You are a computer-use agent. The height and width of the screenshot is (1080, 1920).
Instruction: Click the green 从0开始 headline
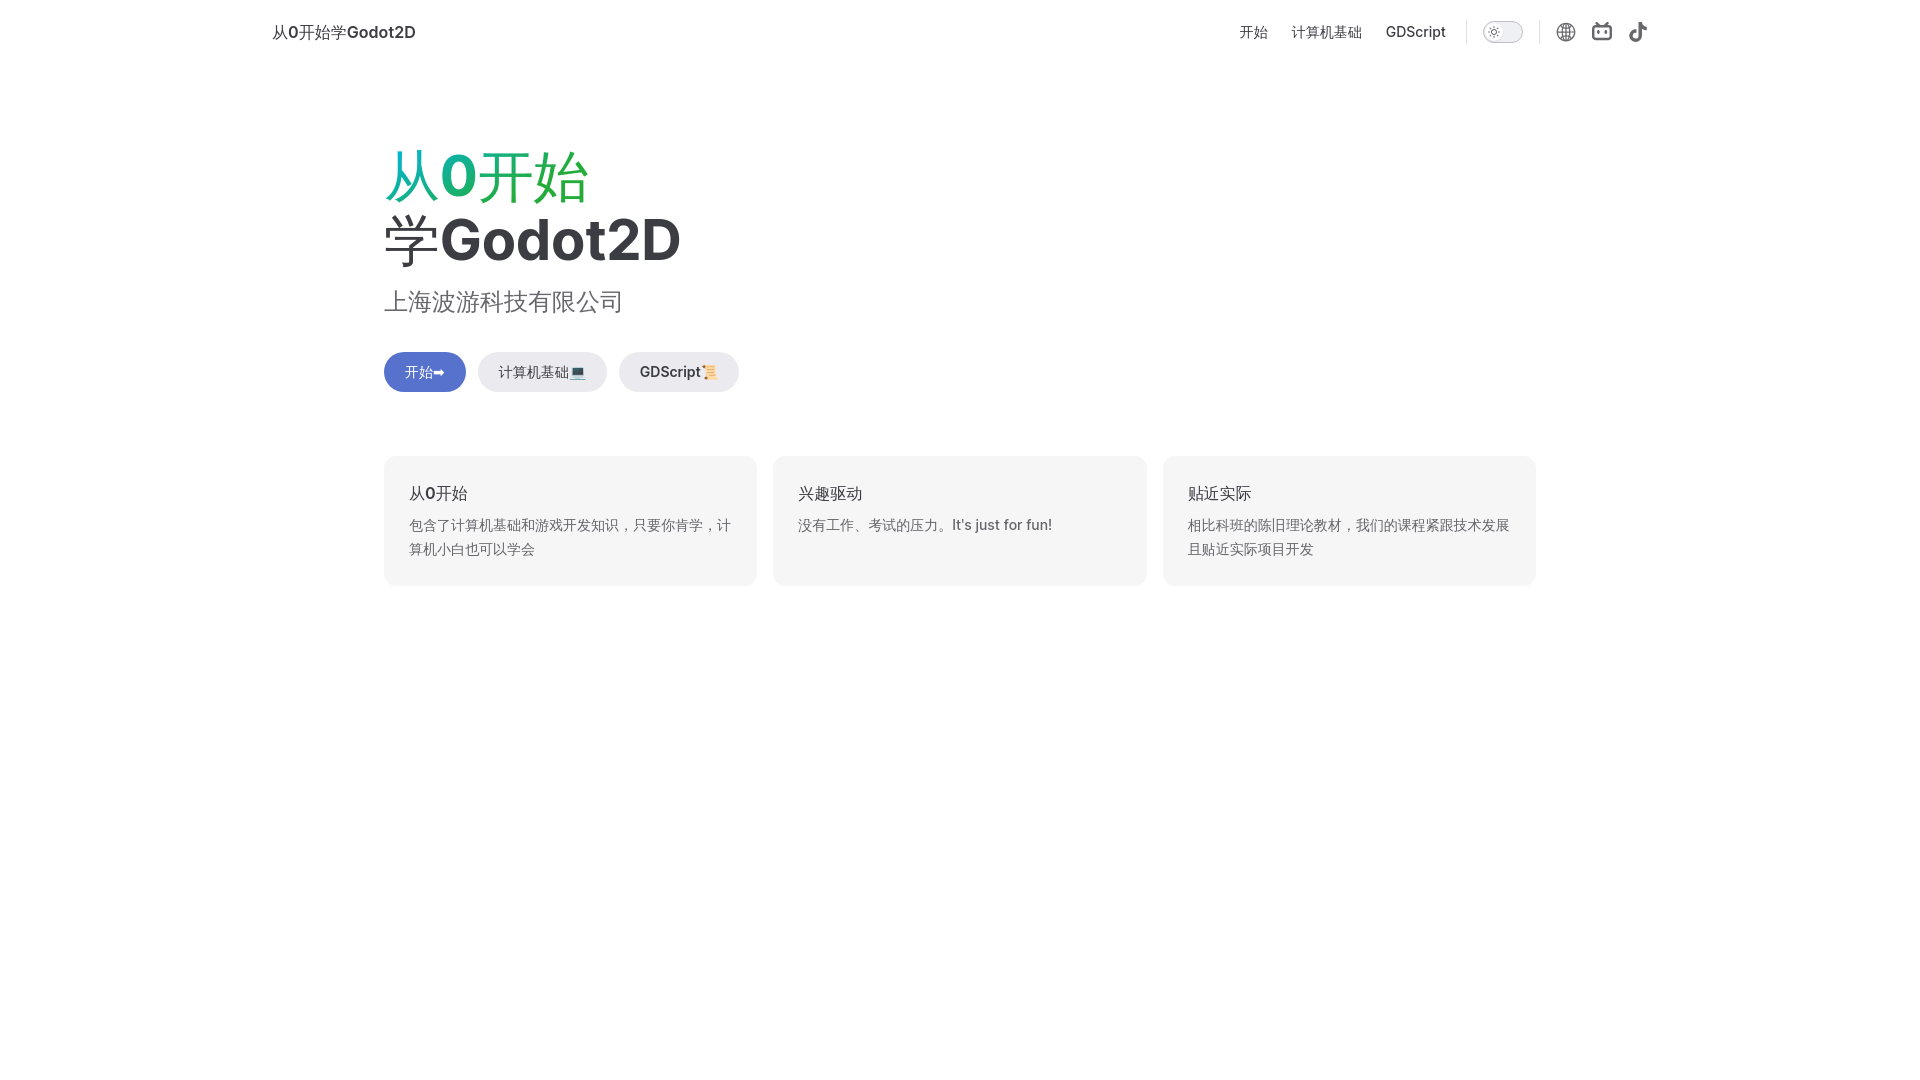487,177
